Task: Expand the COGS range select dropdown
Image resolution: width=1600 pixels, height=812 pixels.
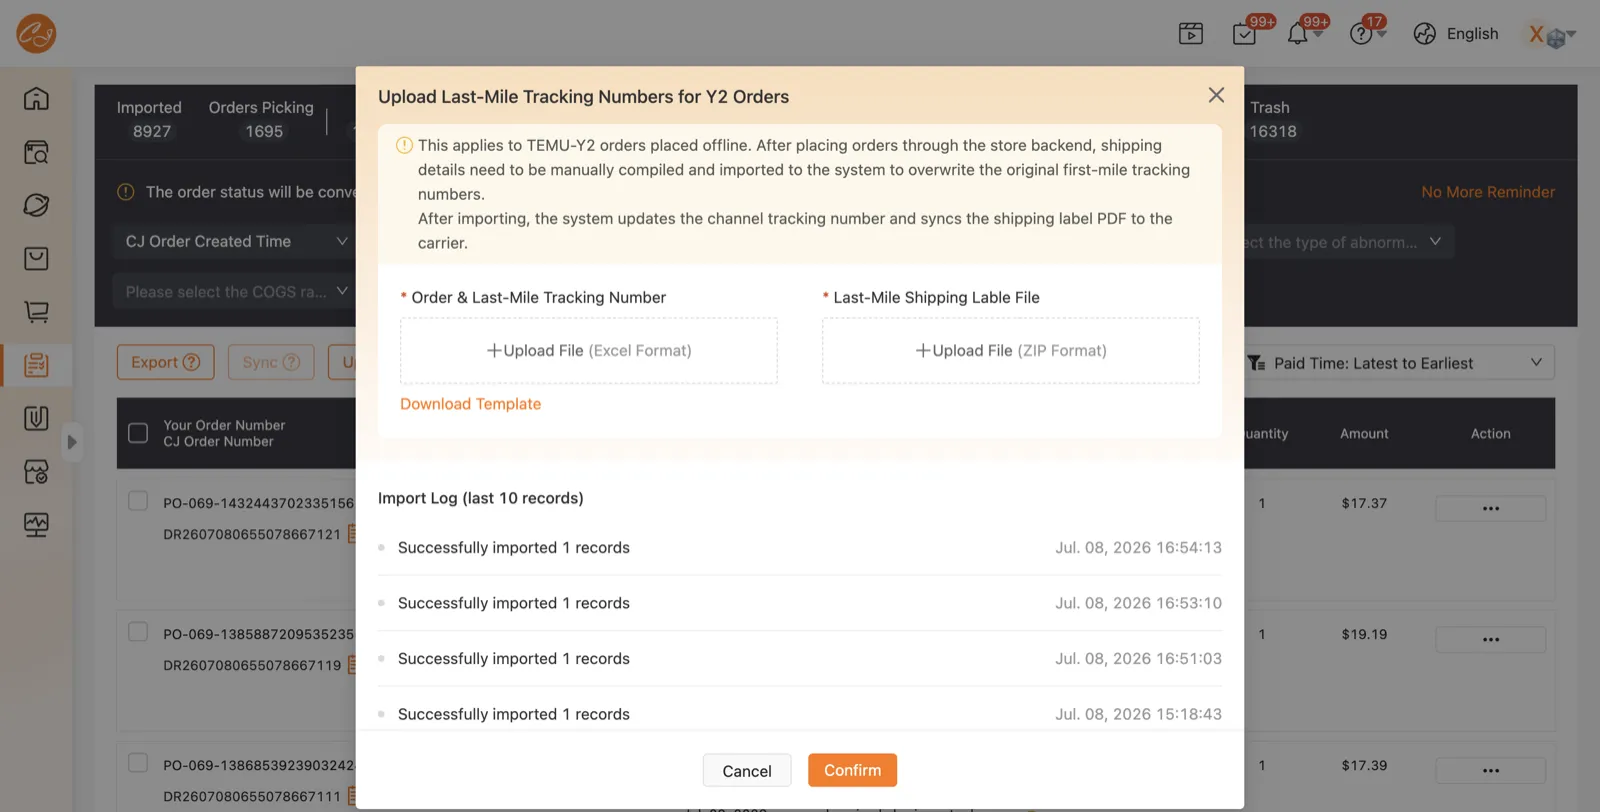Action: coord(235,292)
